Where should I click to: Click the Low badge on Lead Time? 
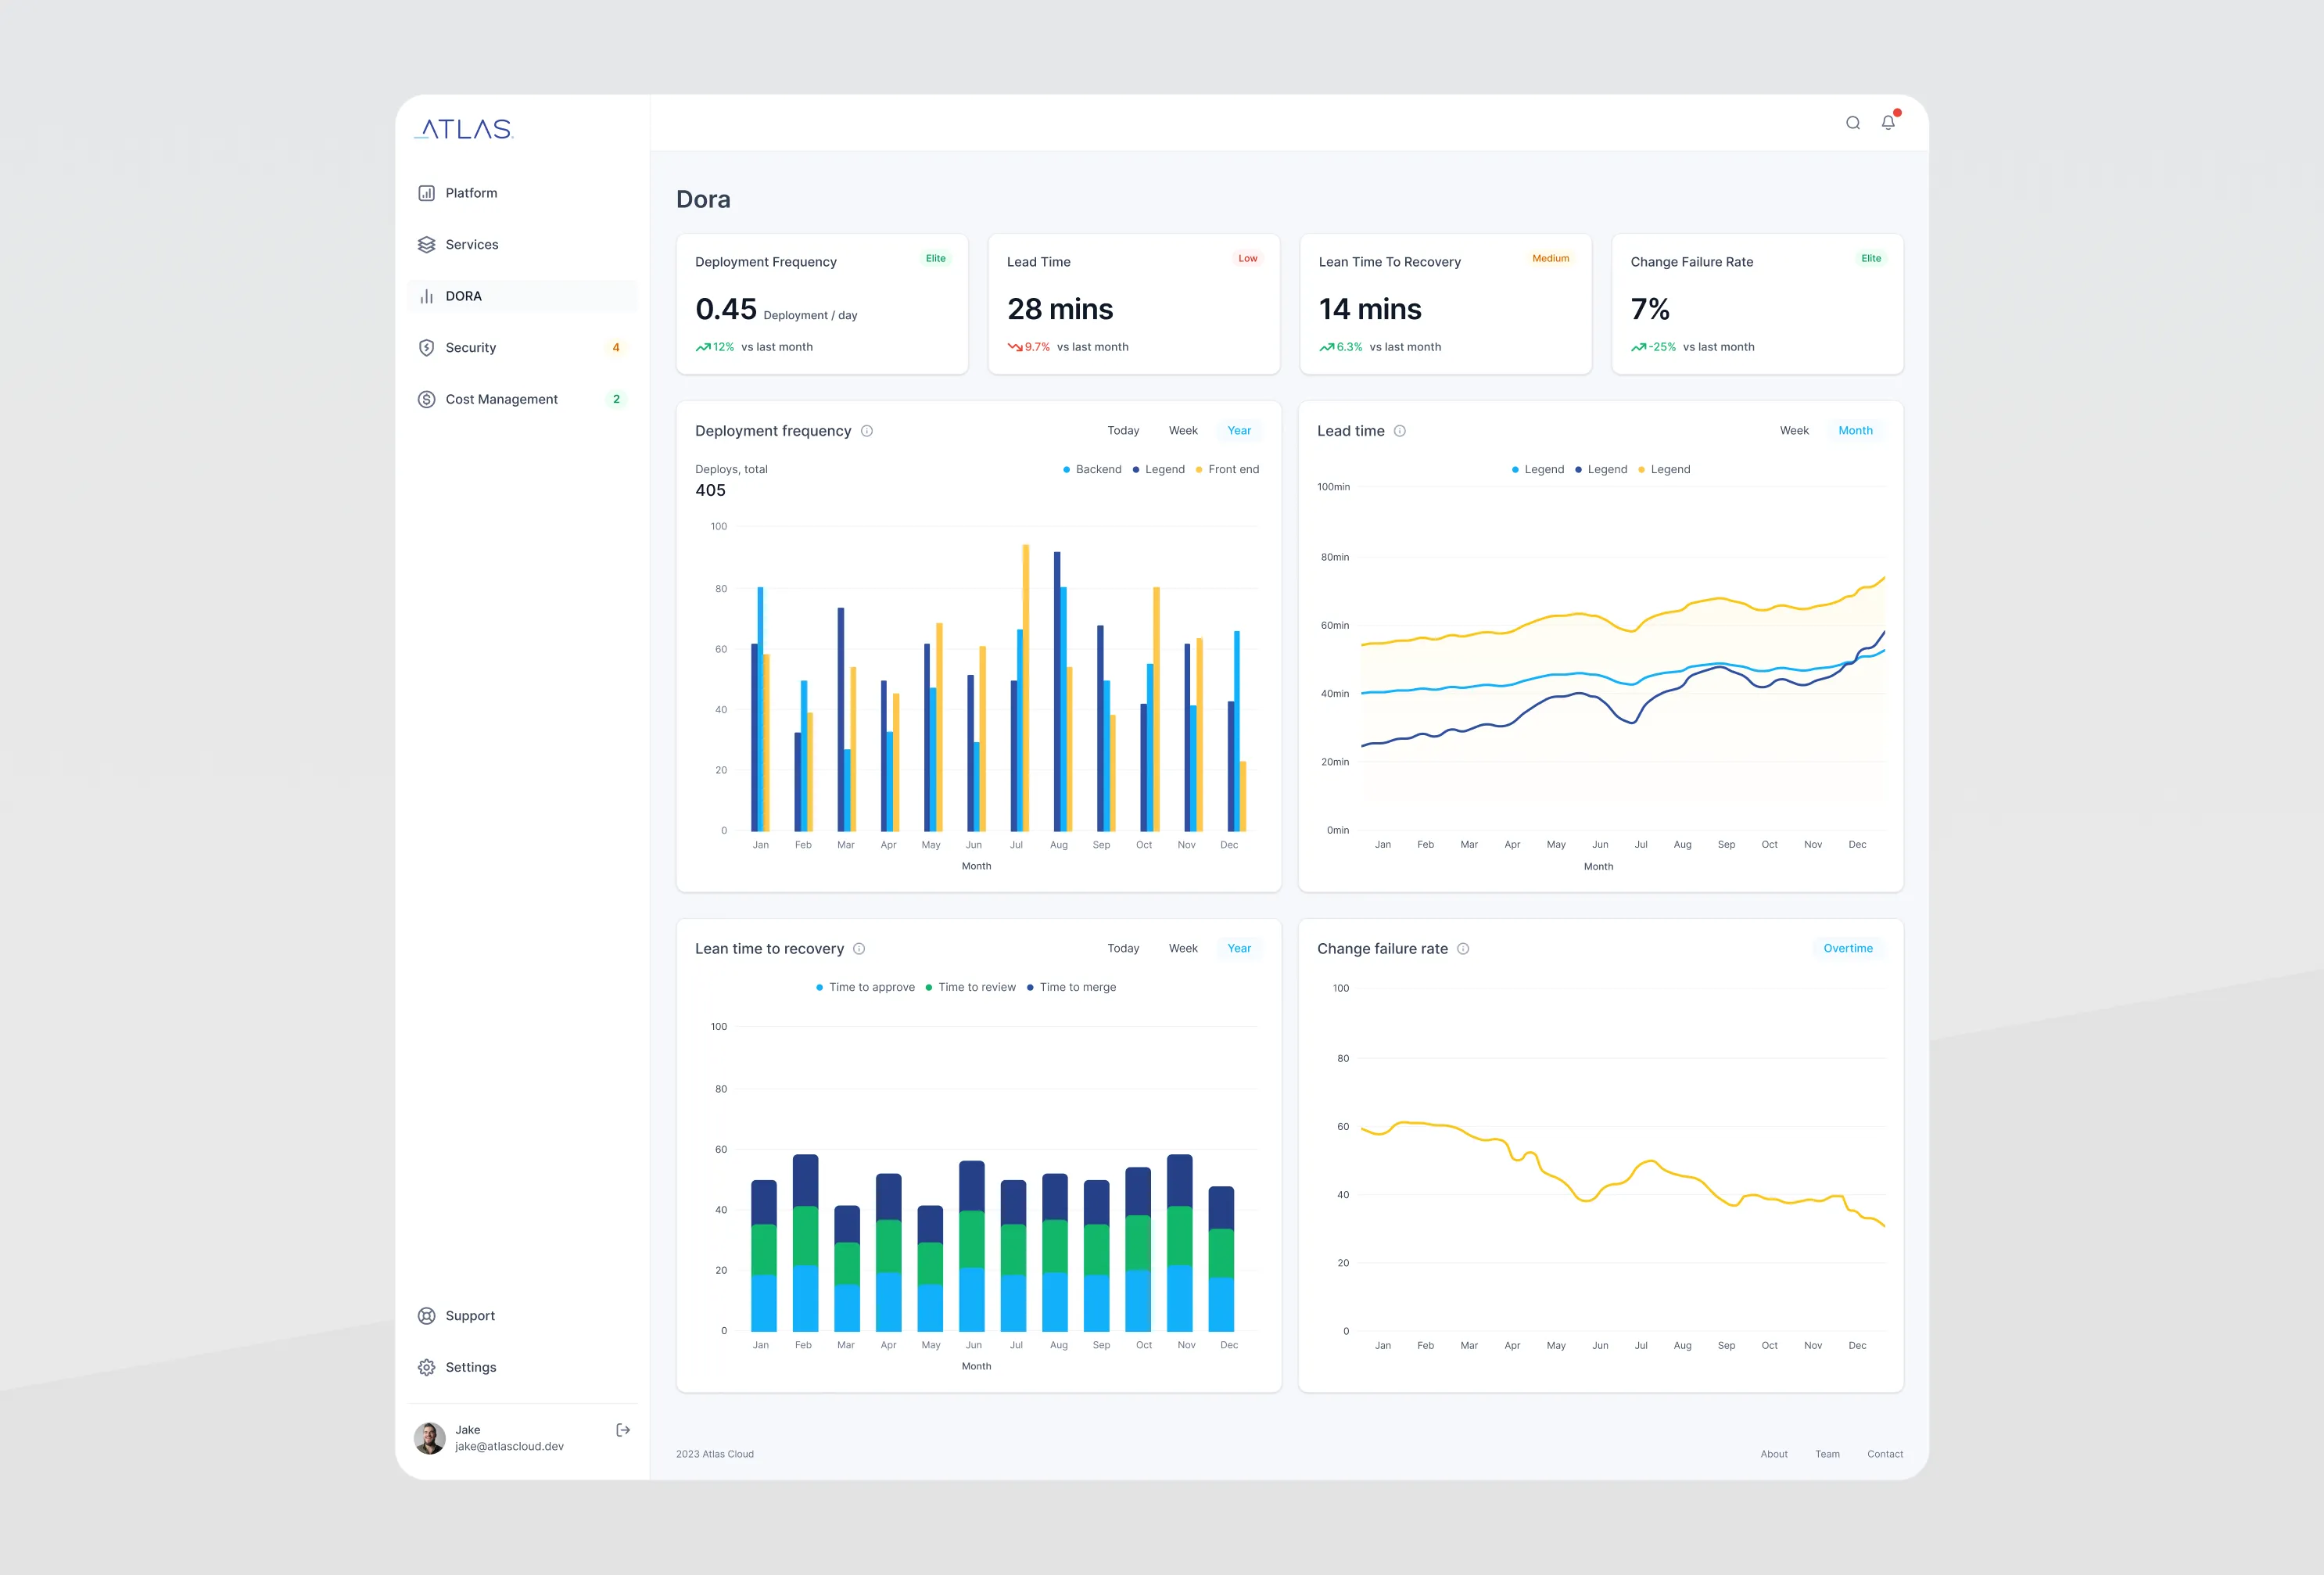click(1247, 259)
